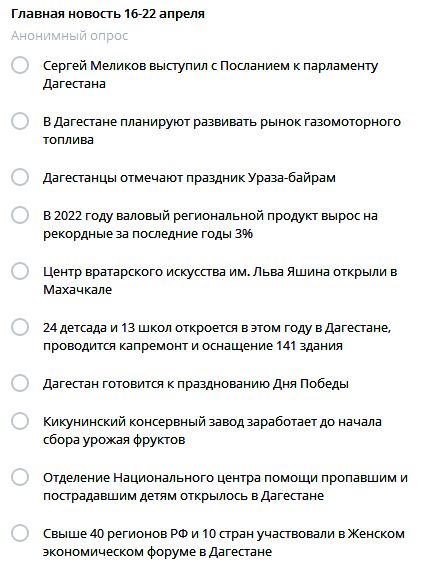
Task: Select the Ураза-байрам holiday radio button
Action: (20, 177)
